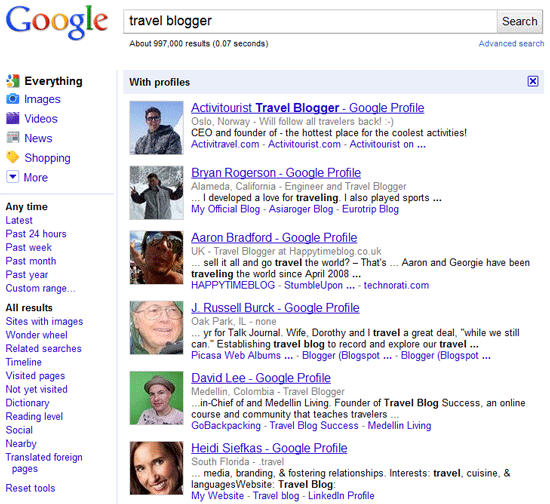Open Activitourist Travel Blogger profile title
550x504 pixels.
coord(308,108)
